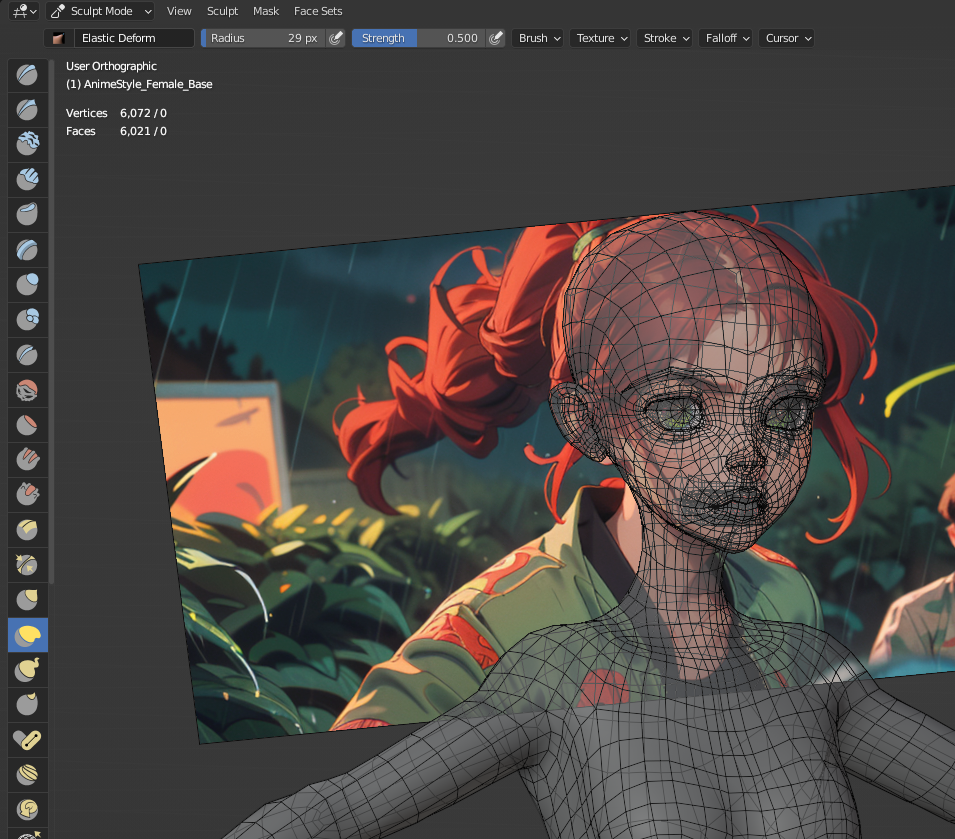The image size is (955, 839).
Task: Open the Sculpt menu
Action: pos(222,11)
